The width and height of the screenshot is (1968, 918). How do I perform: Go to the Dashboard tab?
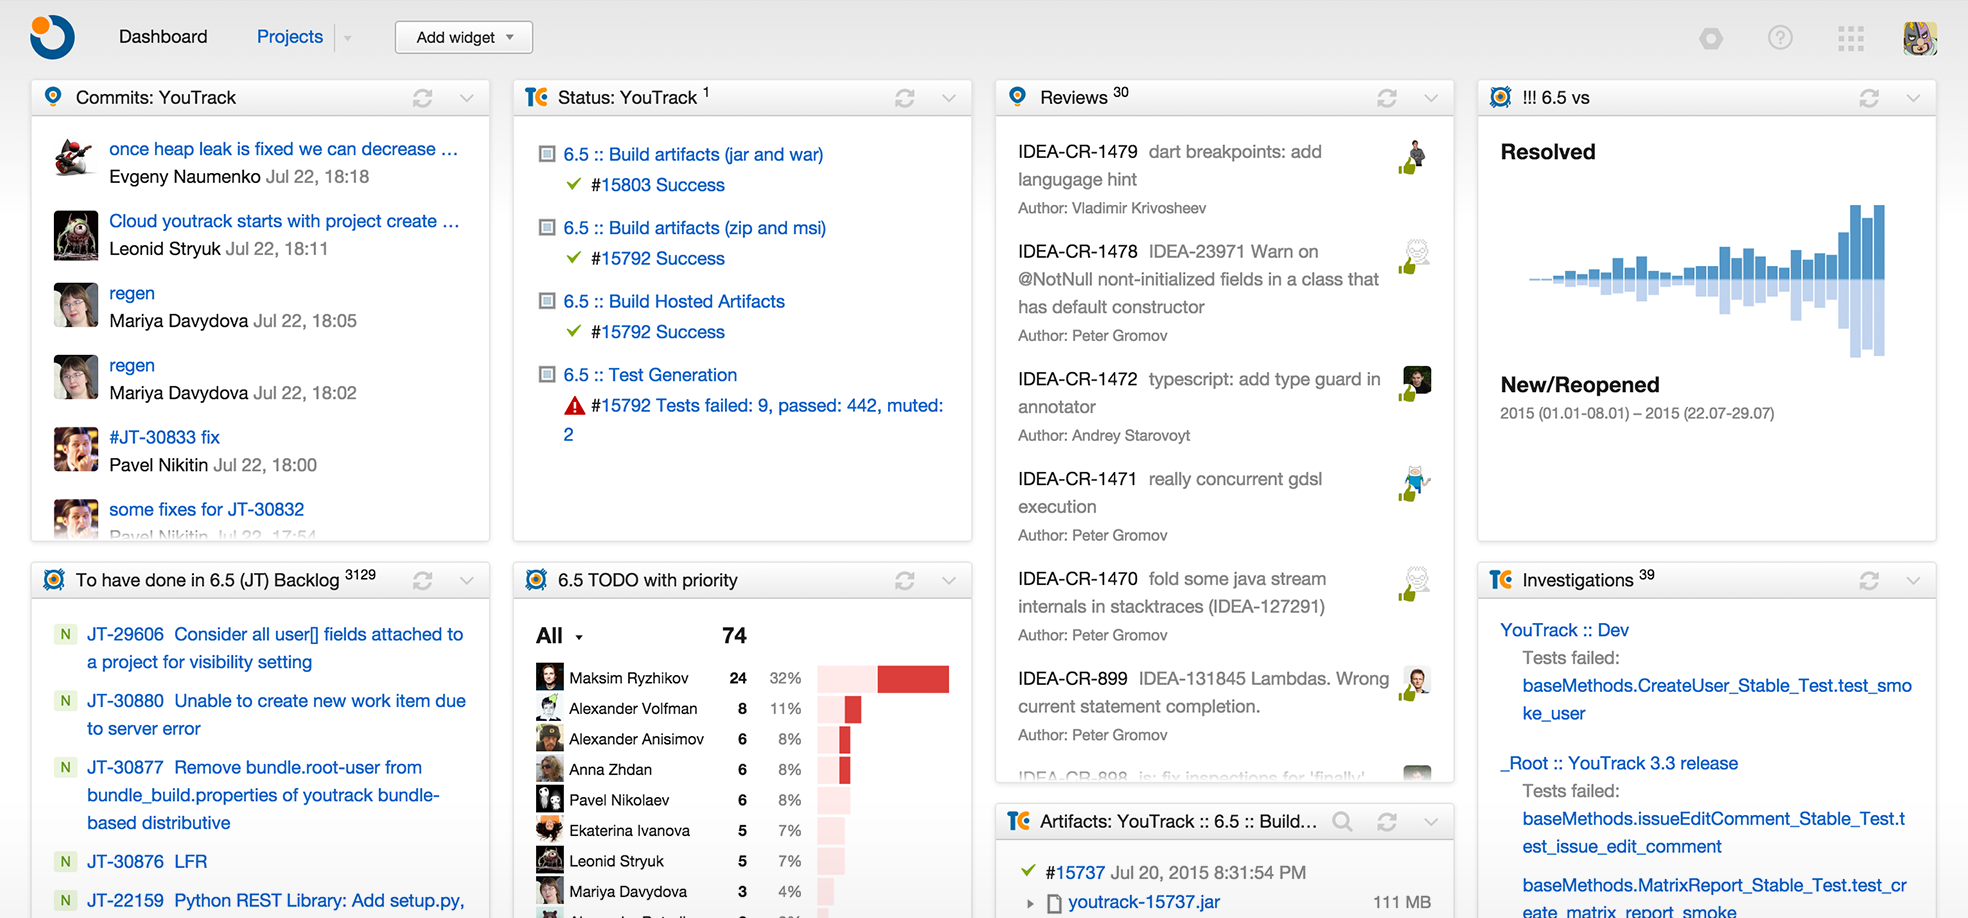(163, 37)
